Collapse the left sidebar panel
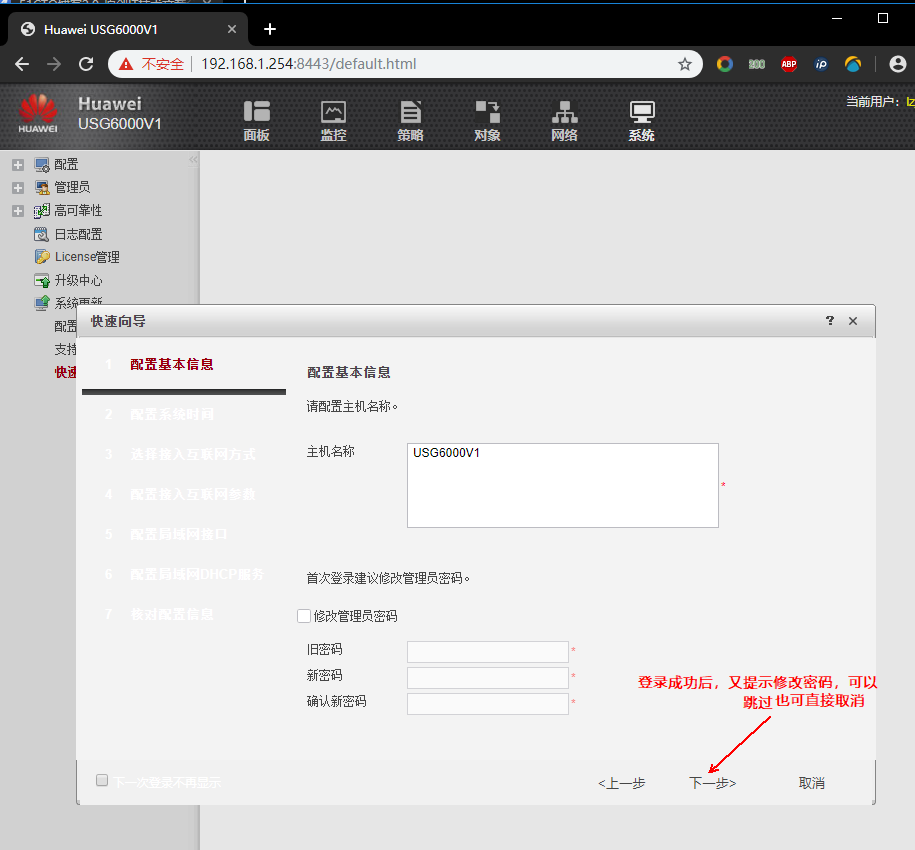This screenshot has height=850, width=915. 193,159
